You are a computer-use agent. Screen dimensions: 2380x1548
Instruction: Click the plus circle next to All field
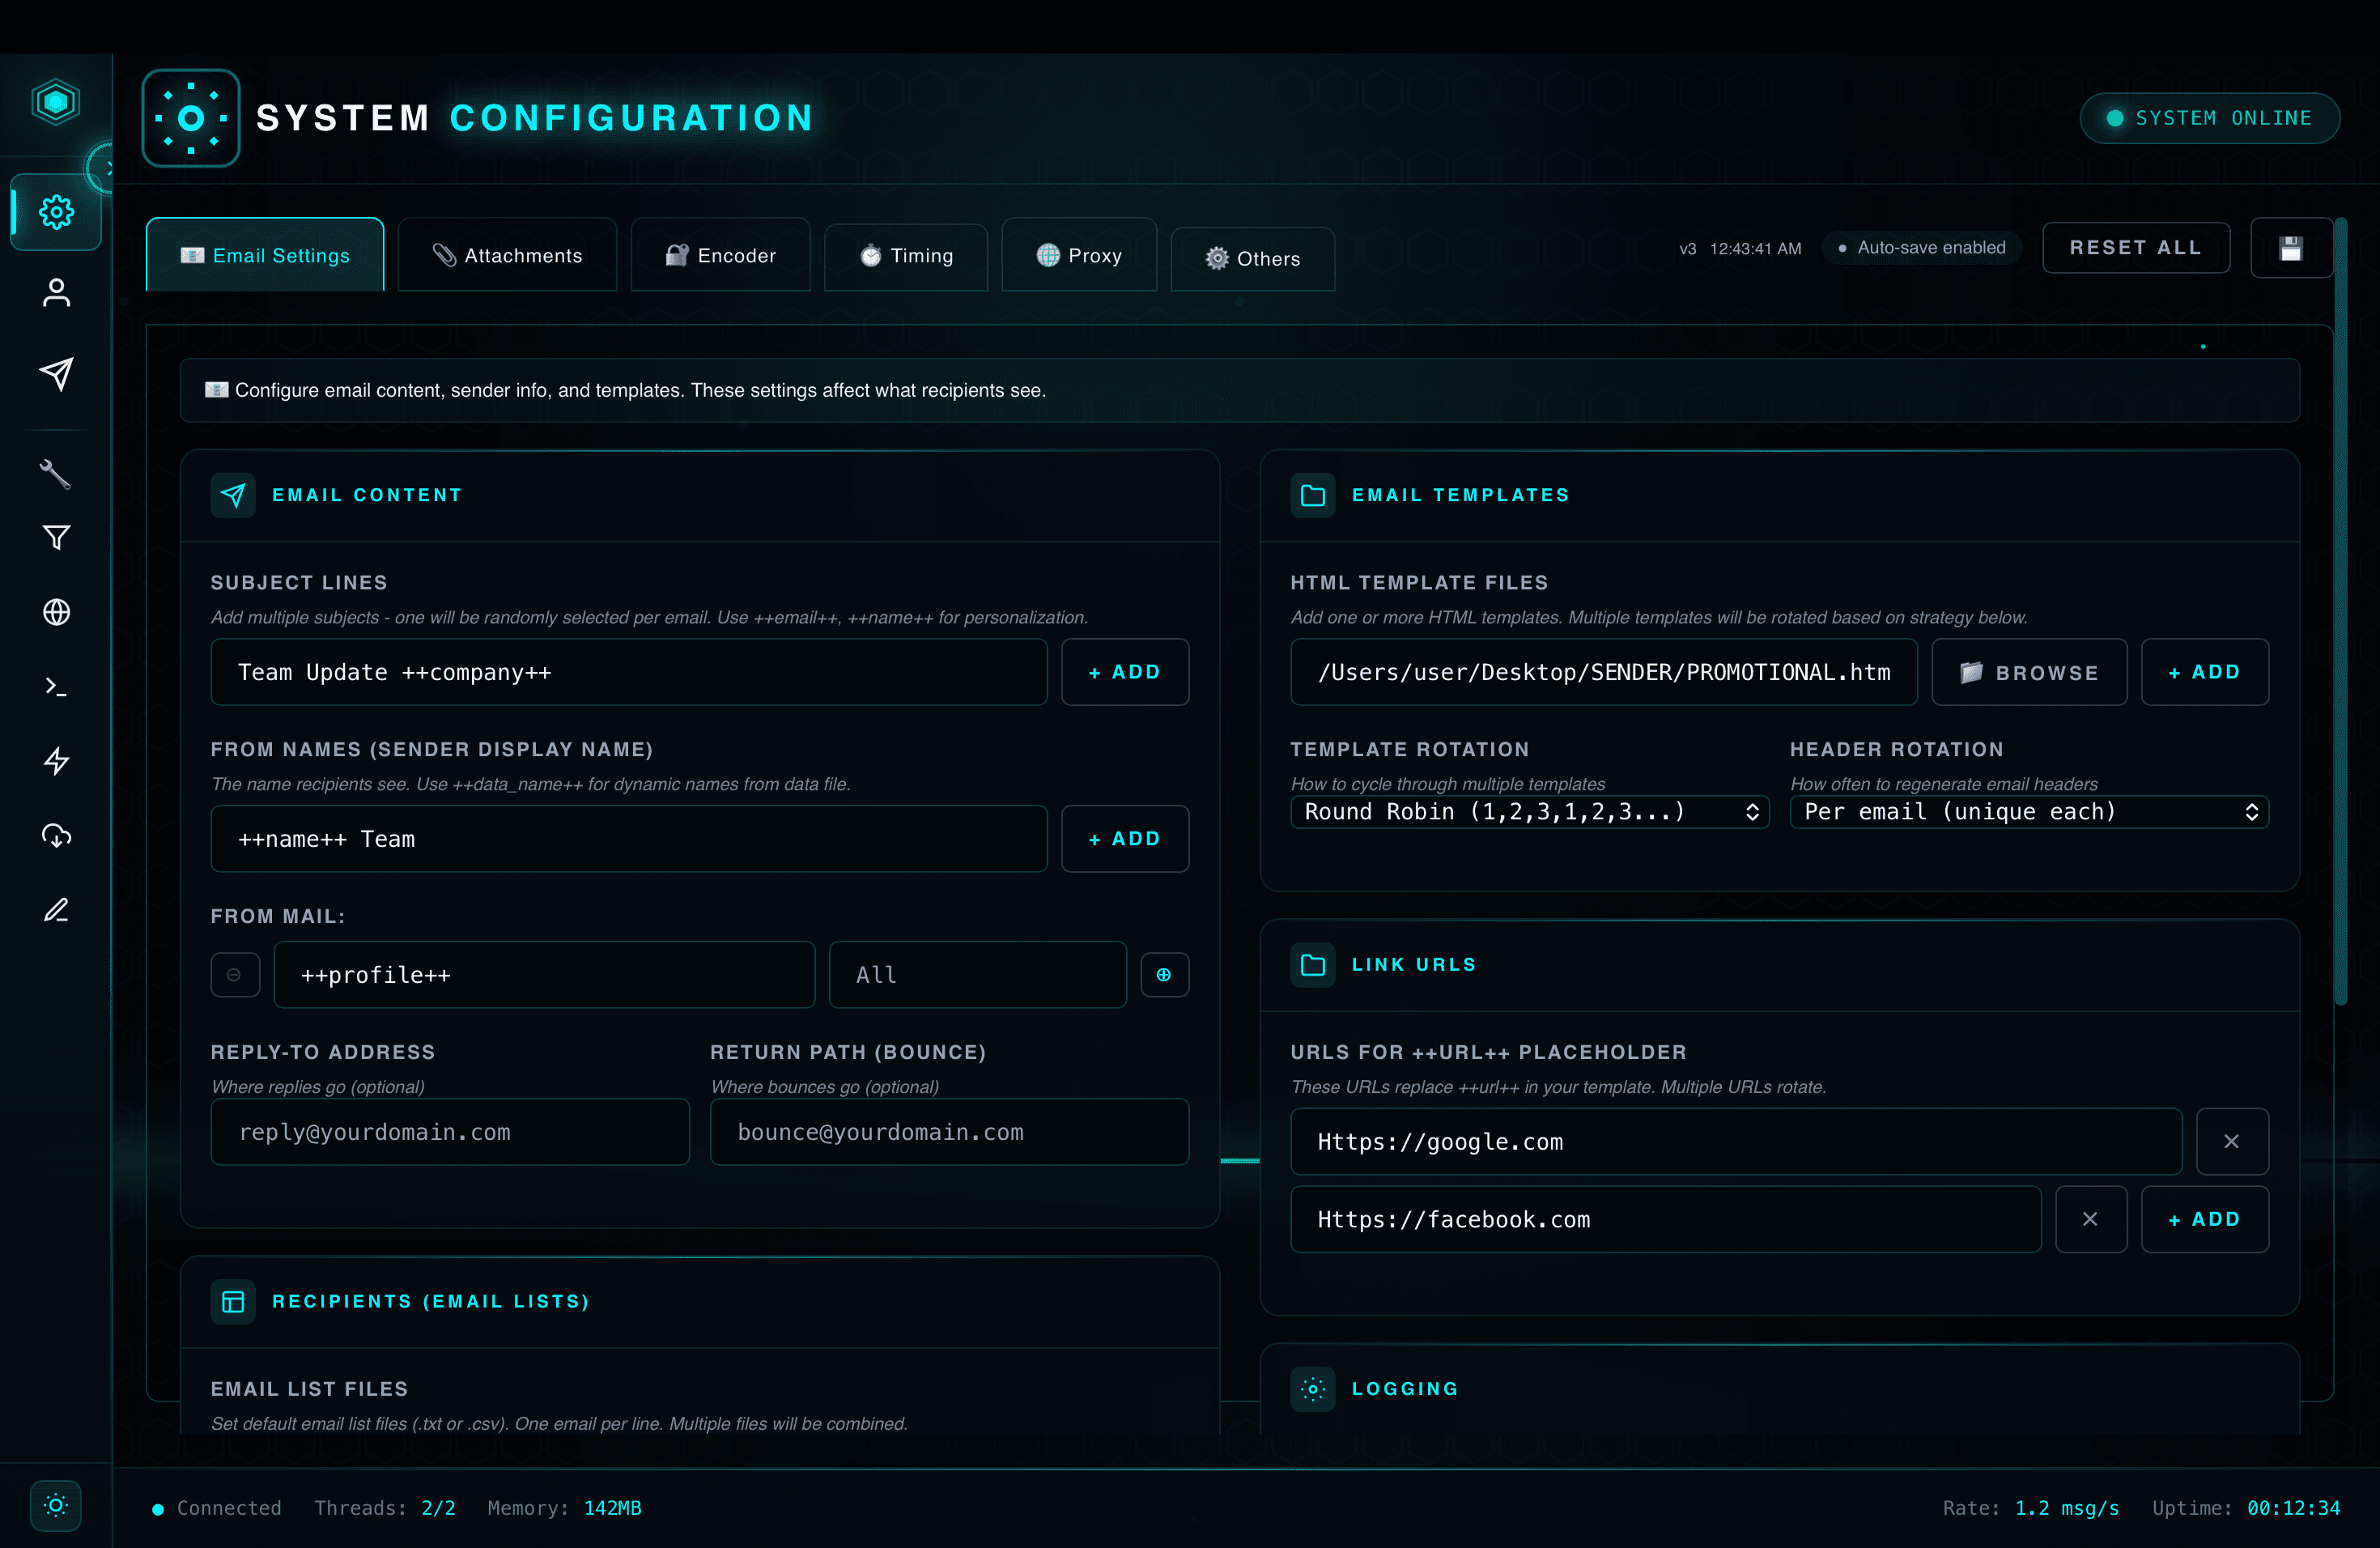click(1164, 975)
